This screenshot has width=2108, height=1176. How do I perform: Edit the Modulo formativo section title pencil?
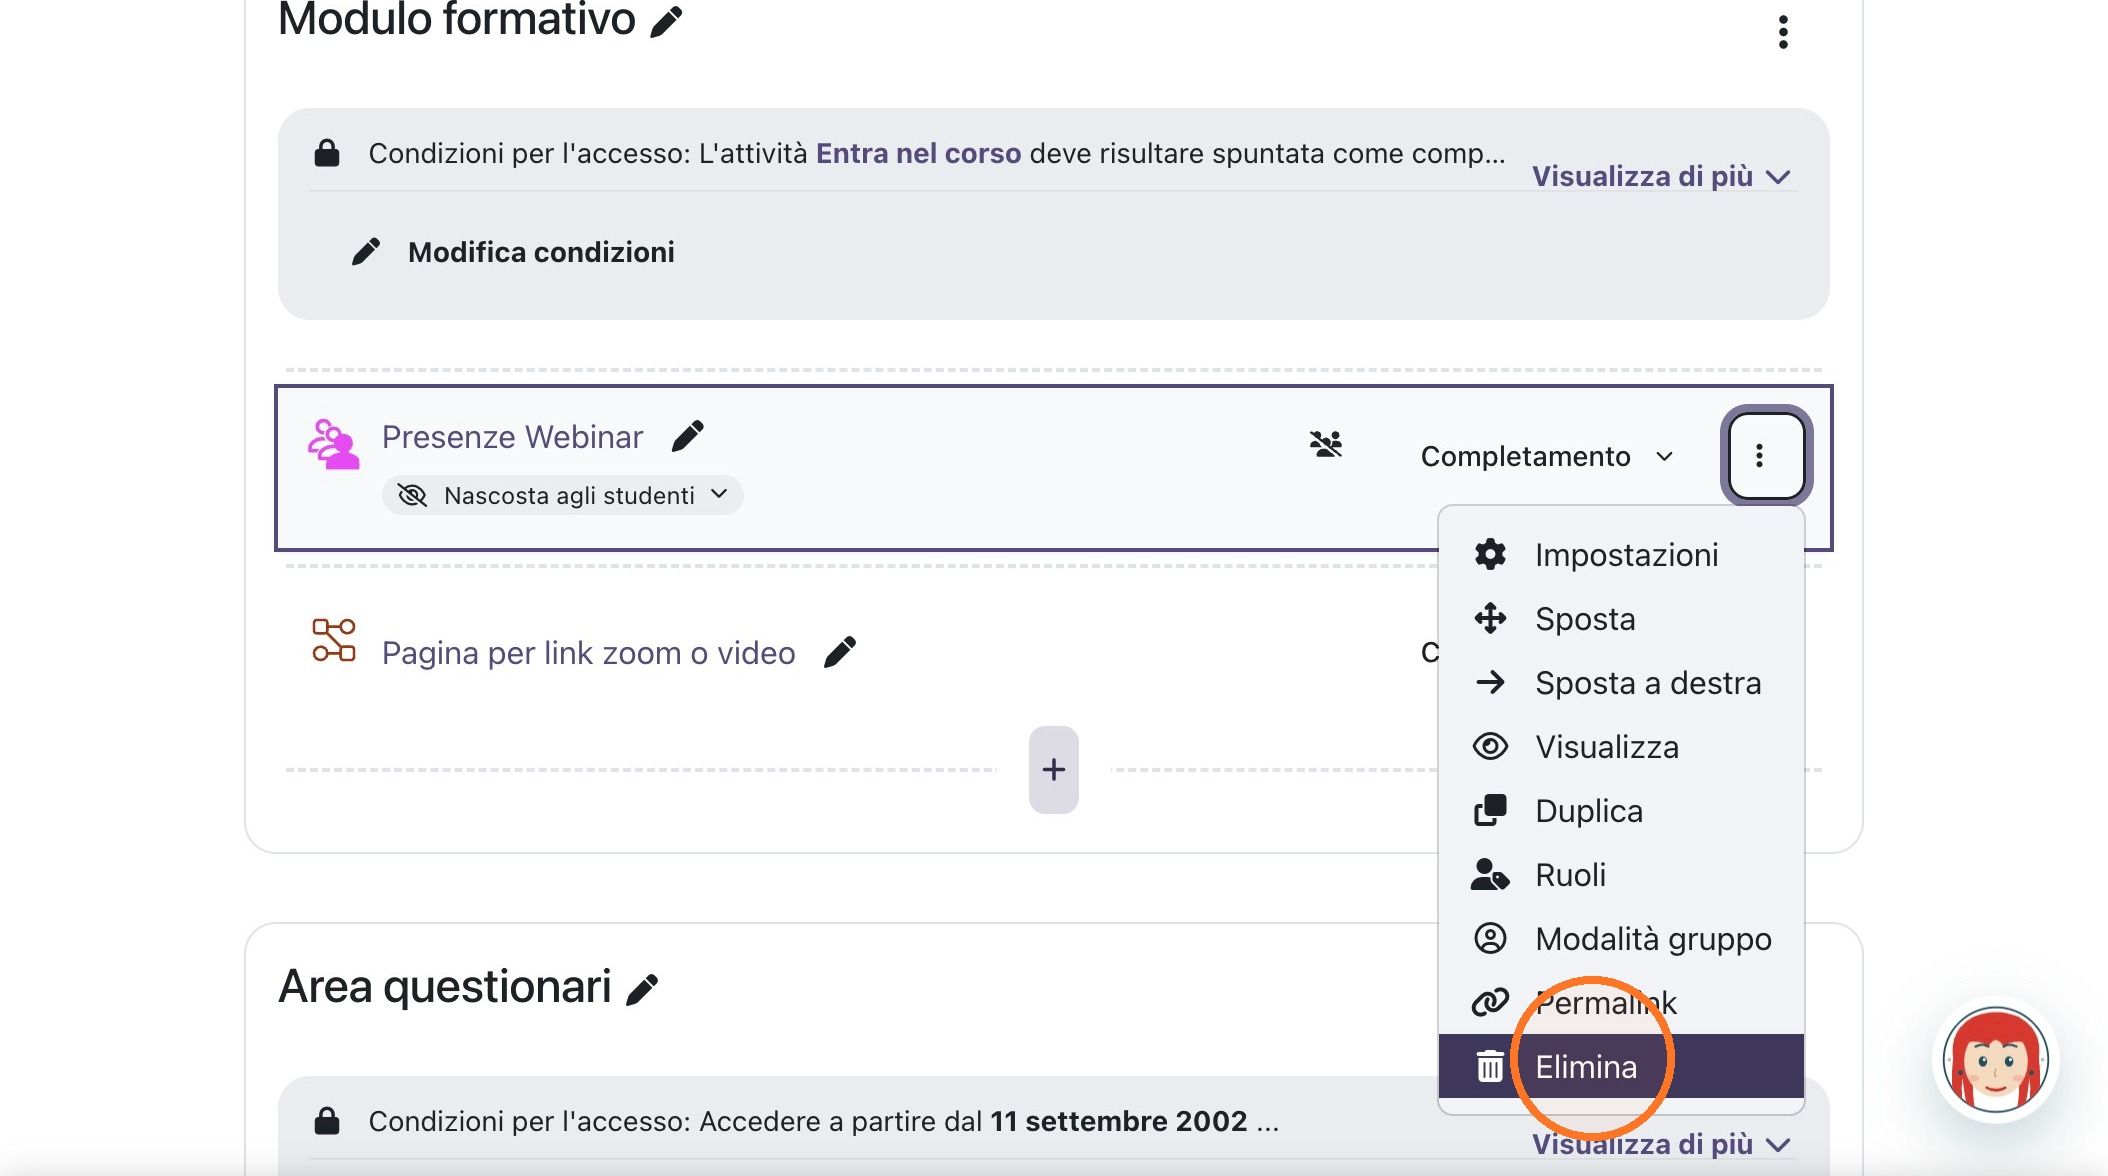point(666,21)
